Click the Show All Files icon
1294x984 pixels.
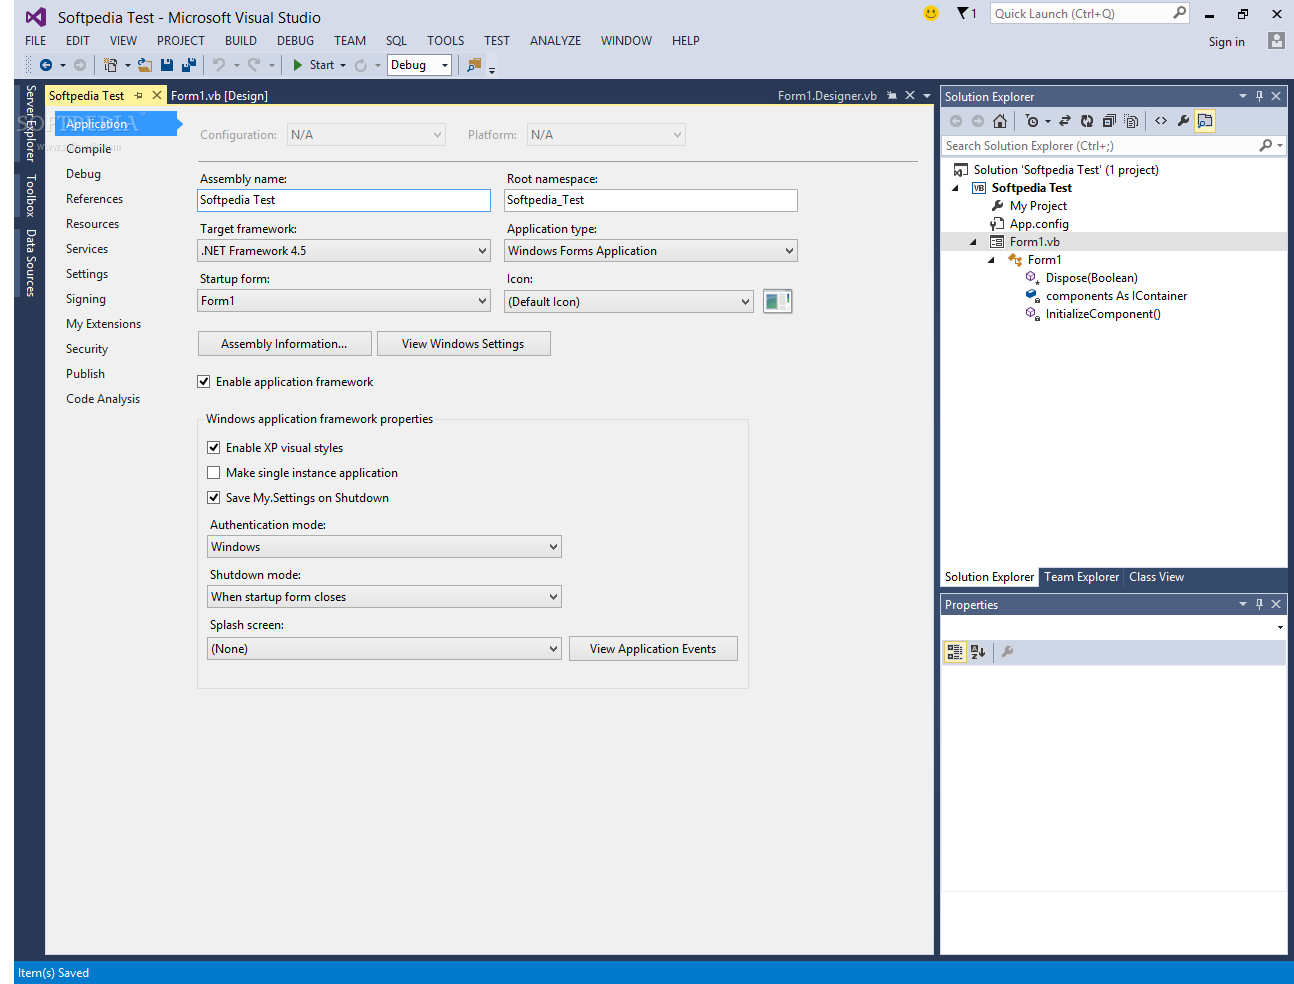pos(1131,121)
